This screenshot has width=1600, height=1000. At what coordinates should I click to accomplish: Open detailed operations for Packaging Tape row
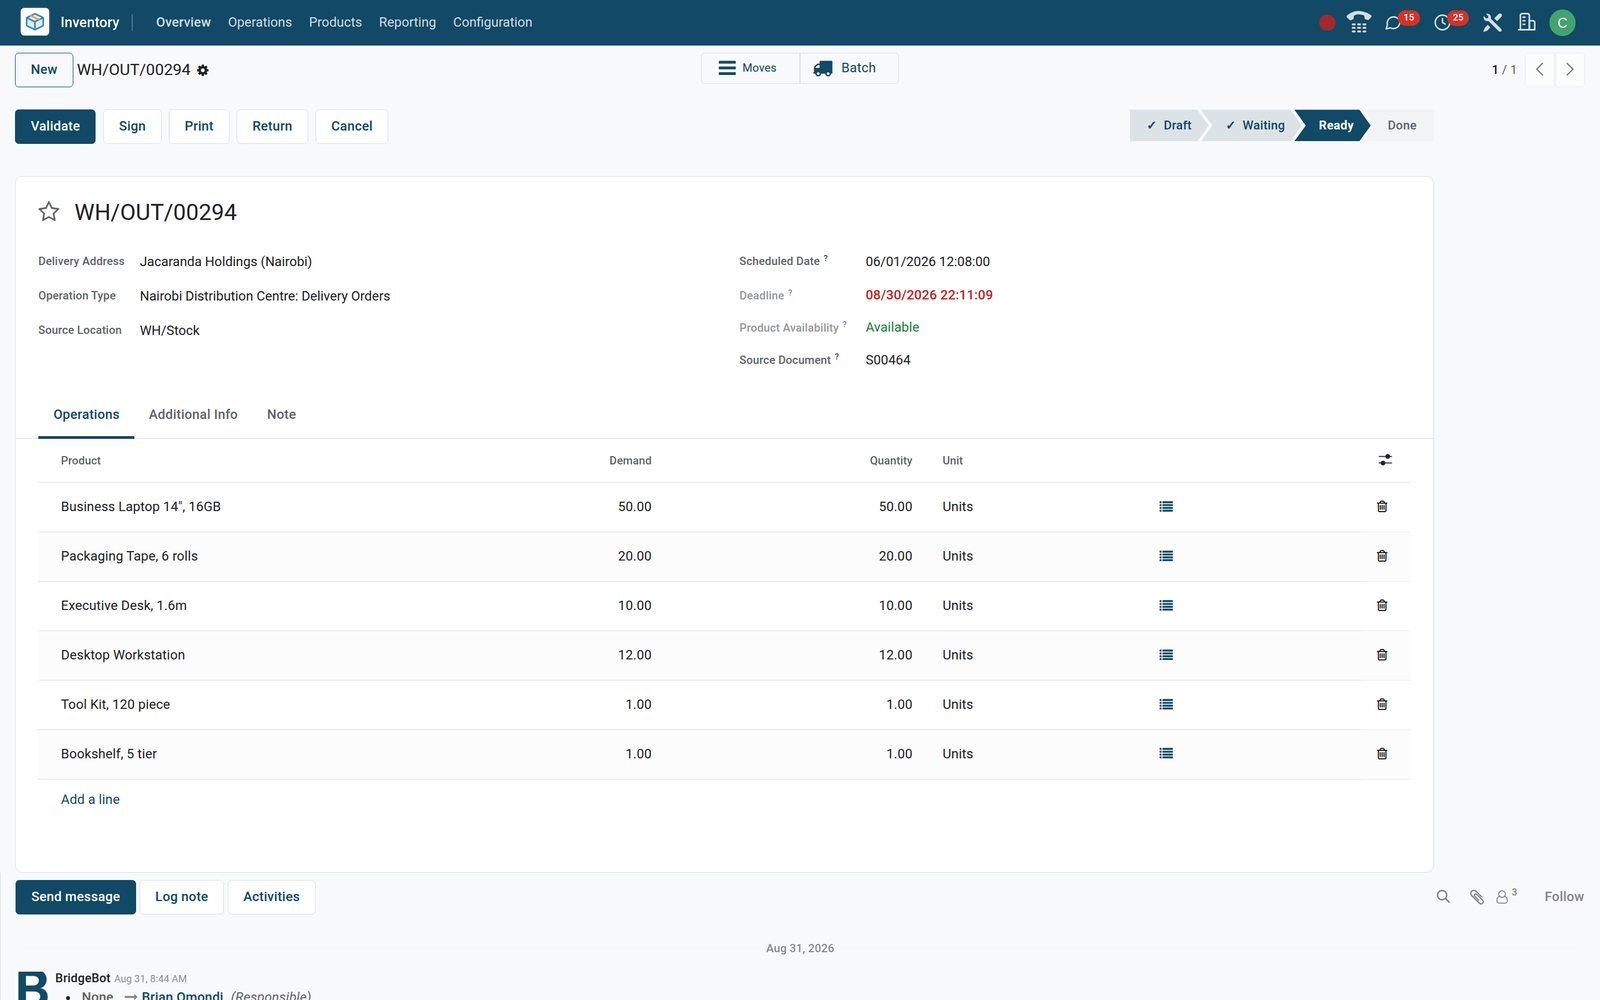1166,556
